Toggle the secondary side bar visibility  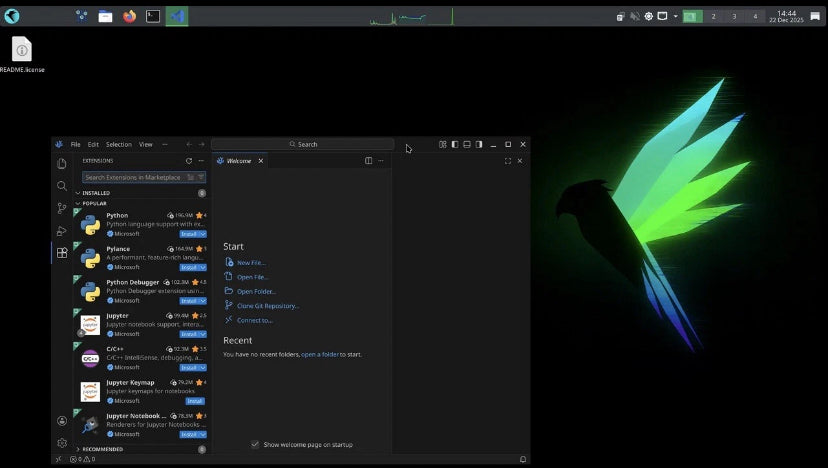[x=479, y=144]
